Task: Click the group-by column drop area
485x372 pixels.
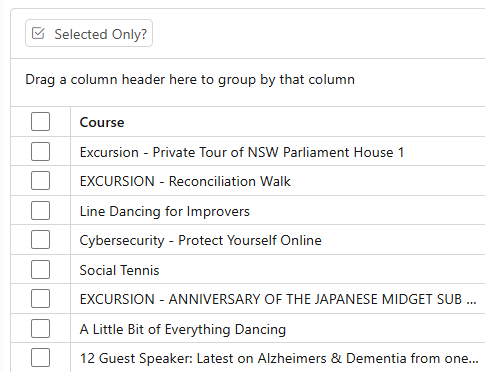Action: (x=248, y=83)
